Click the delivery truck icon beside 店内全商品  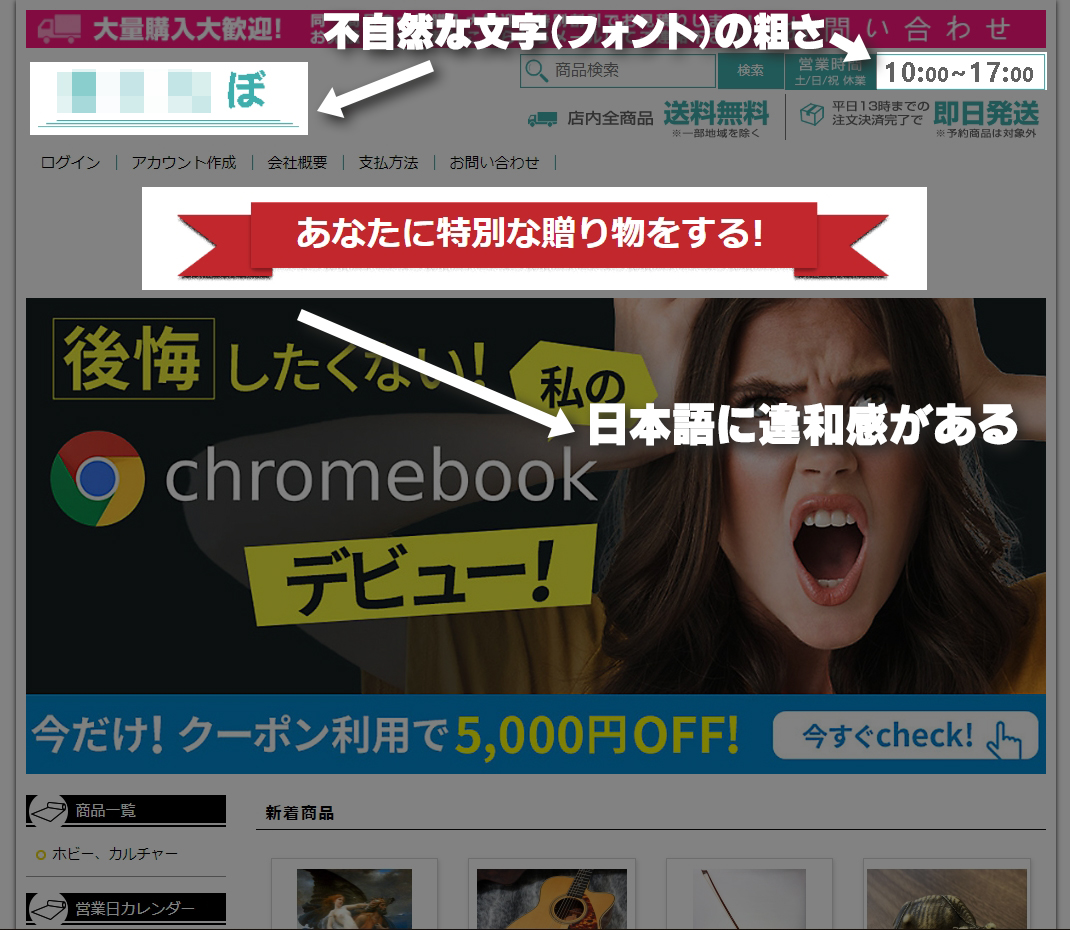point(543,119)
